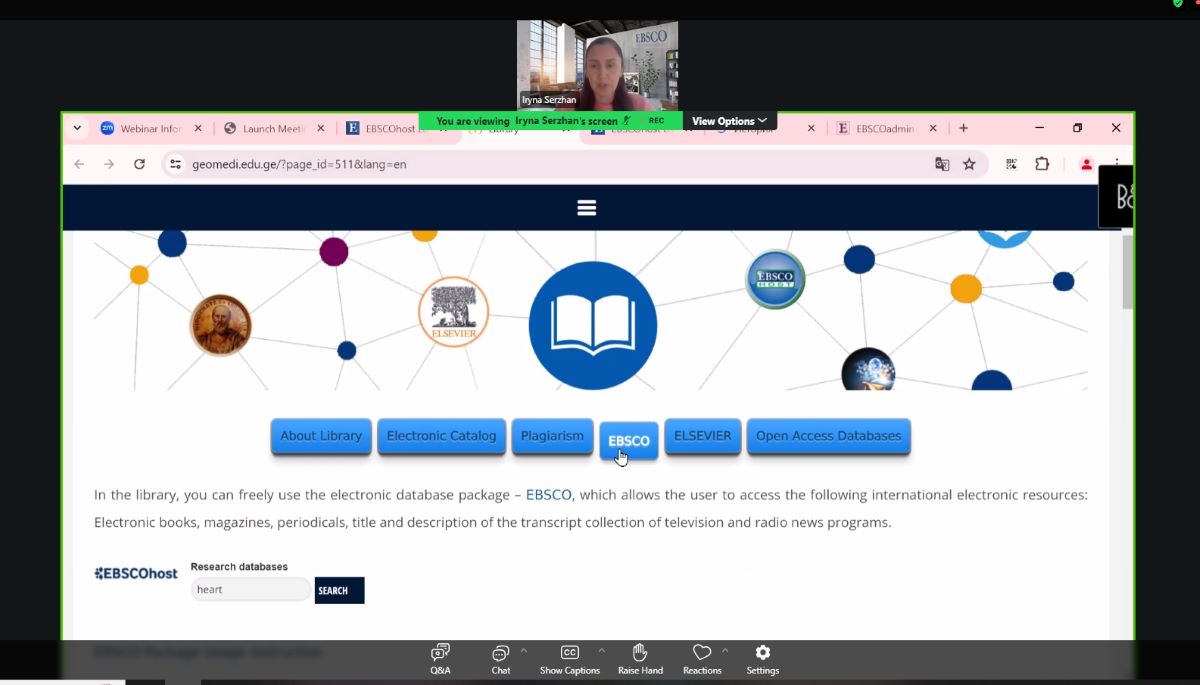Image resolution: width=1200 pixels, height=685 pixels.
Task: Open the hamburger menu on the website
Action: pos(587,208)
